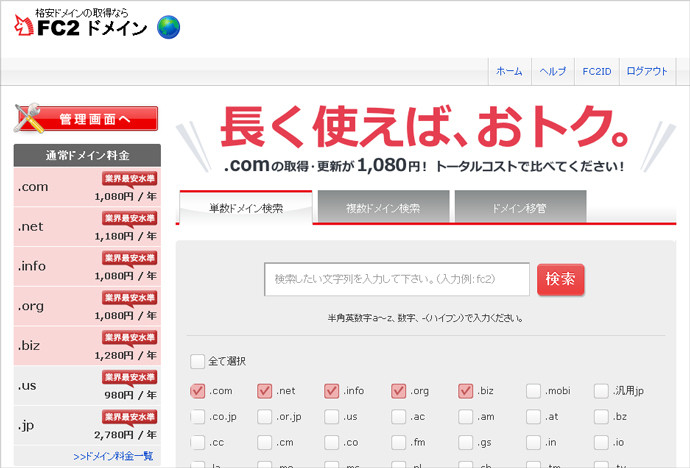
Task: Click the domain search text field
Action: pyautogui.click(x=397, y=279)
